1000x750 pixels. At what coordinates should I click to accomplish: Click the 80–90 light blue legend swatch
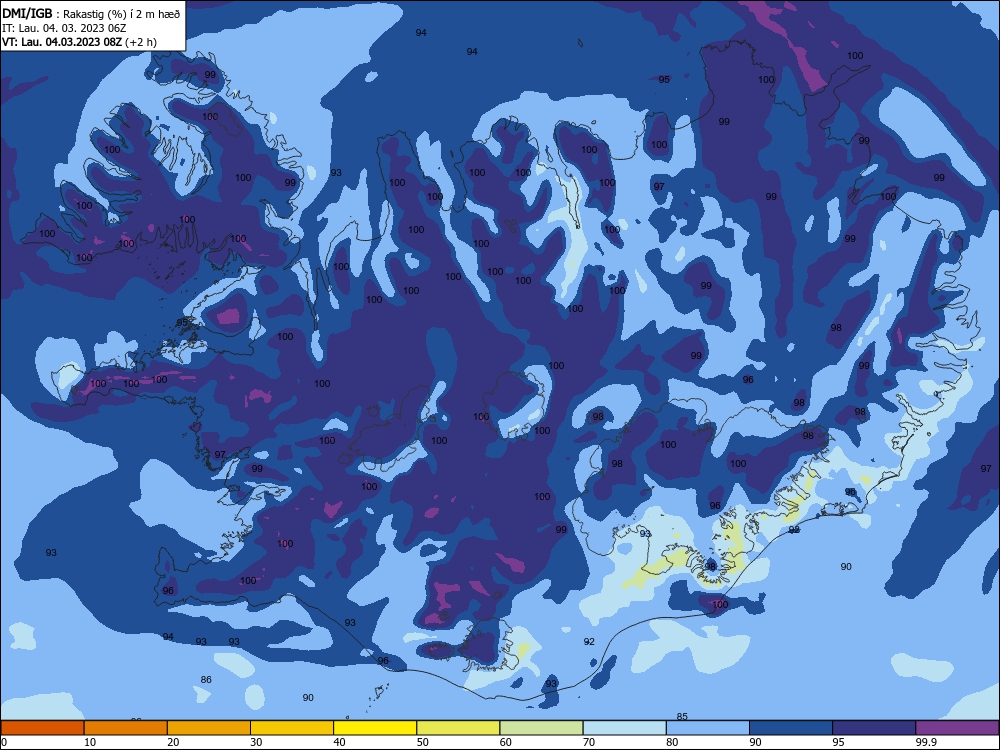pos(708,728)
